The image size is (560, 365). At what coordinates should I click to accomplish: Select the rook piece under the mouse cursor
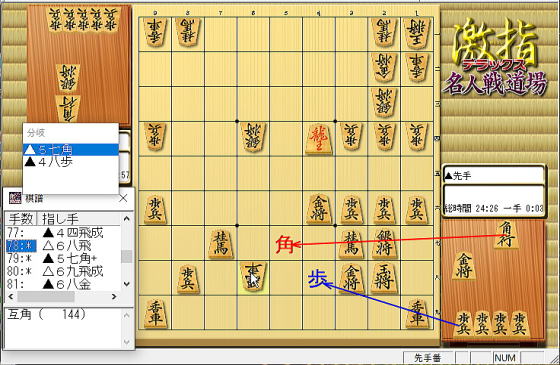point(253,277)
